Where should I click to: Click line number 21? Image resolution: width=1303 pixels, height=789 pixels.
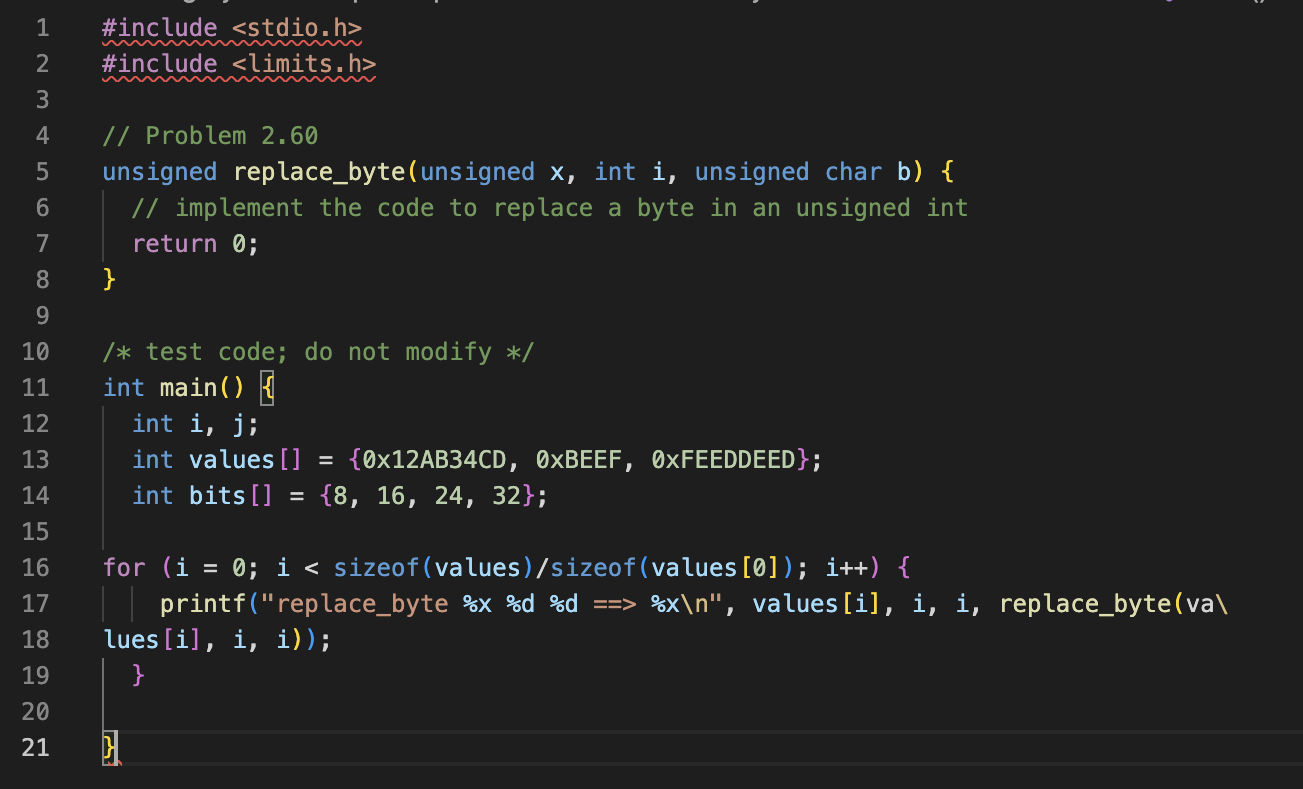[35, 747]
